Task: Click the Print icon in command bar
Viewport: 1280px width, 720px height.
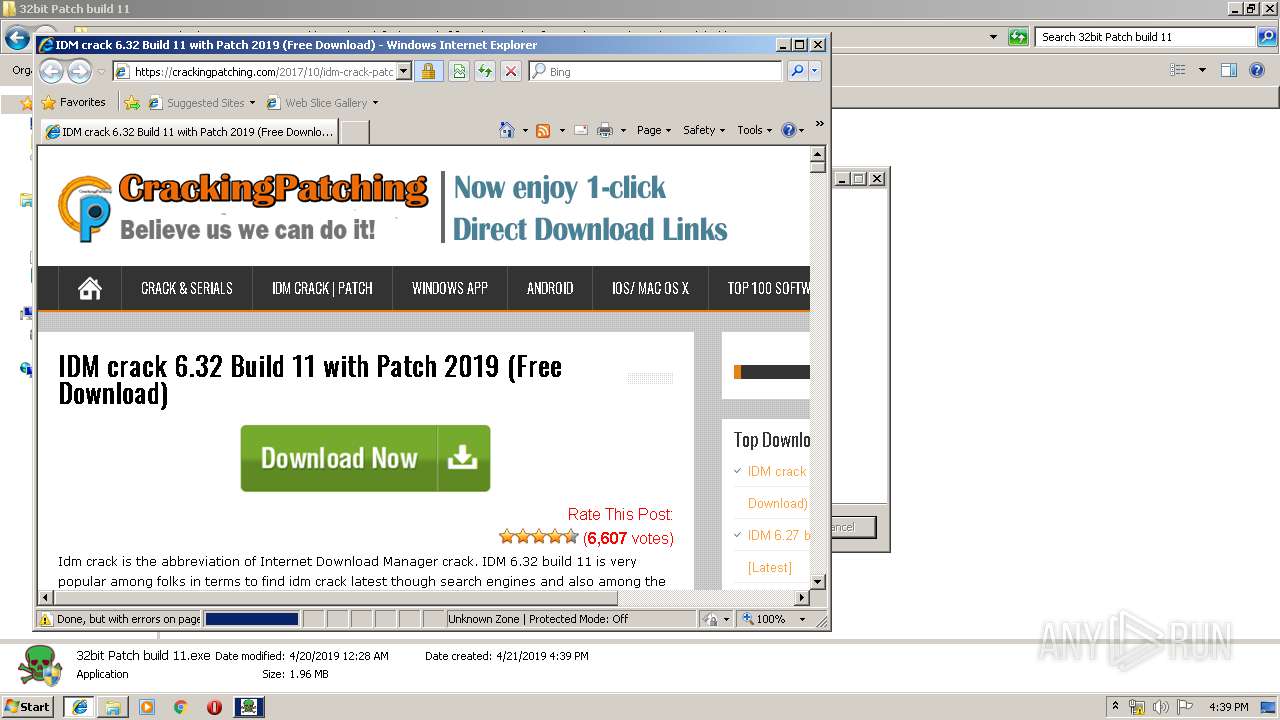Action: click(605, 130)
